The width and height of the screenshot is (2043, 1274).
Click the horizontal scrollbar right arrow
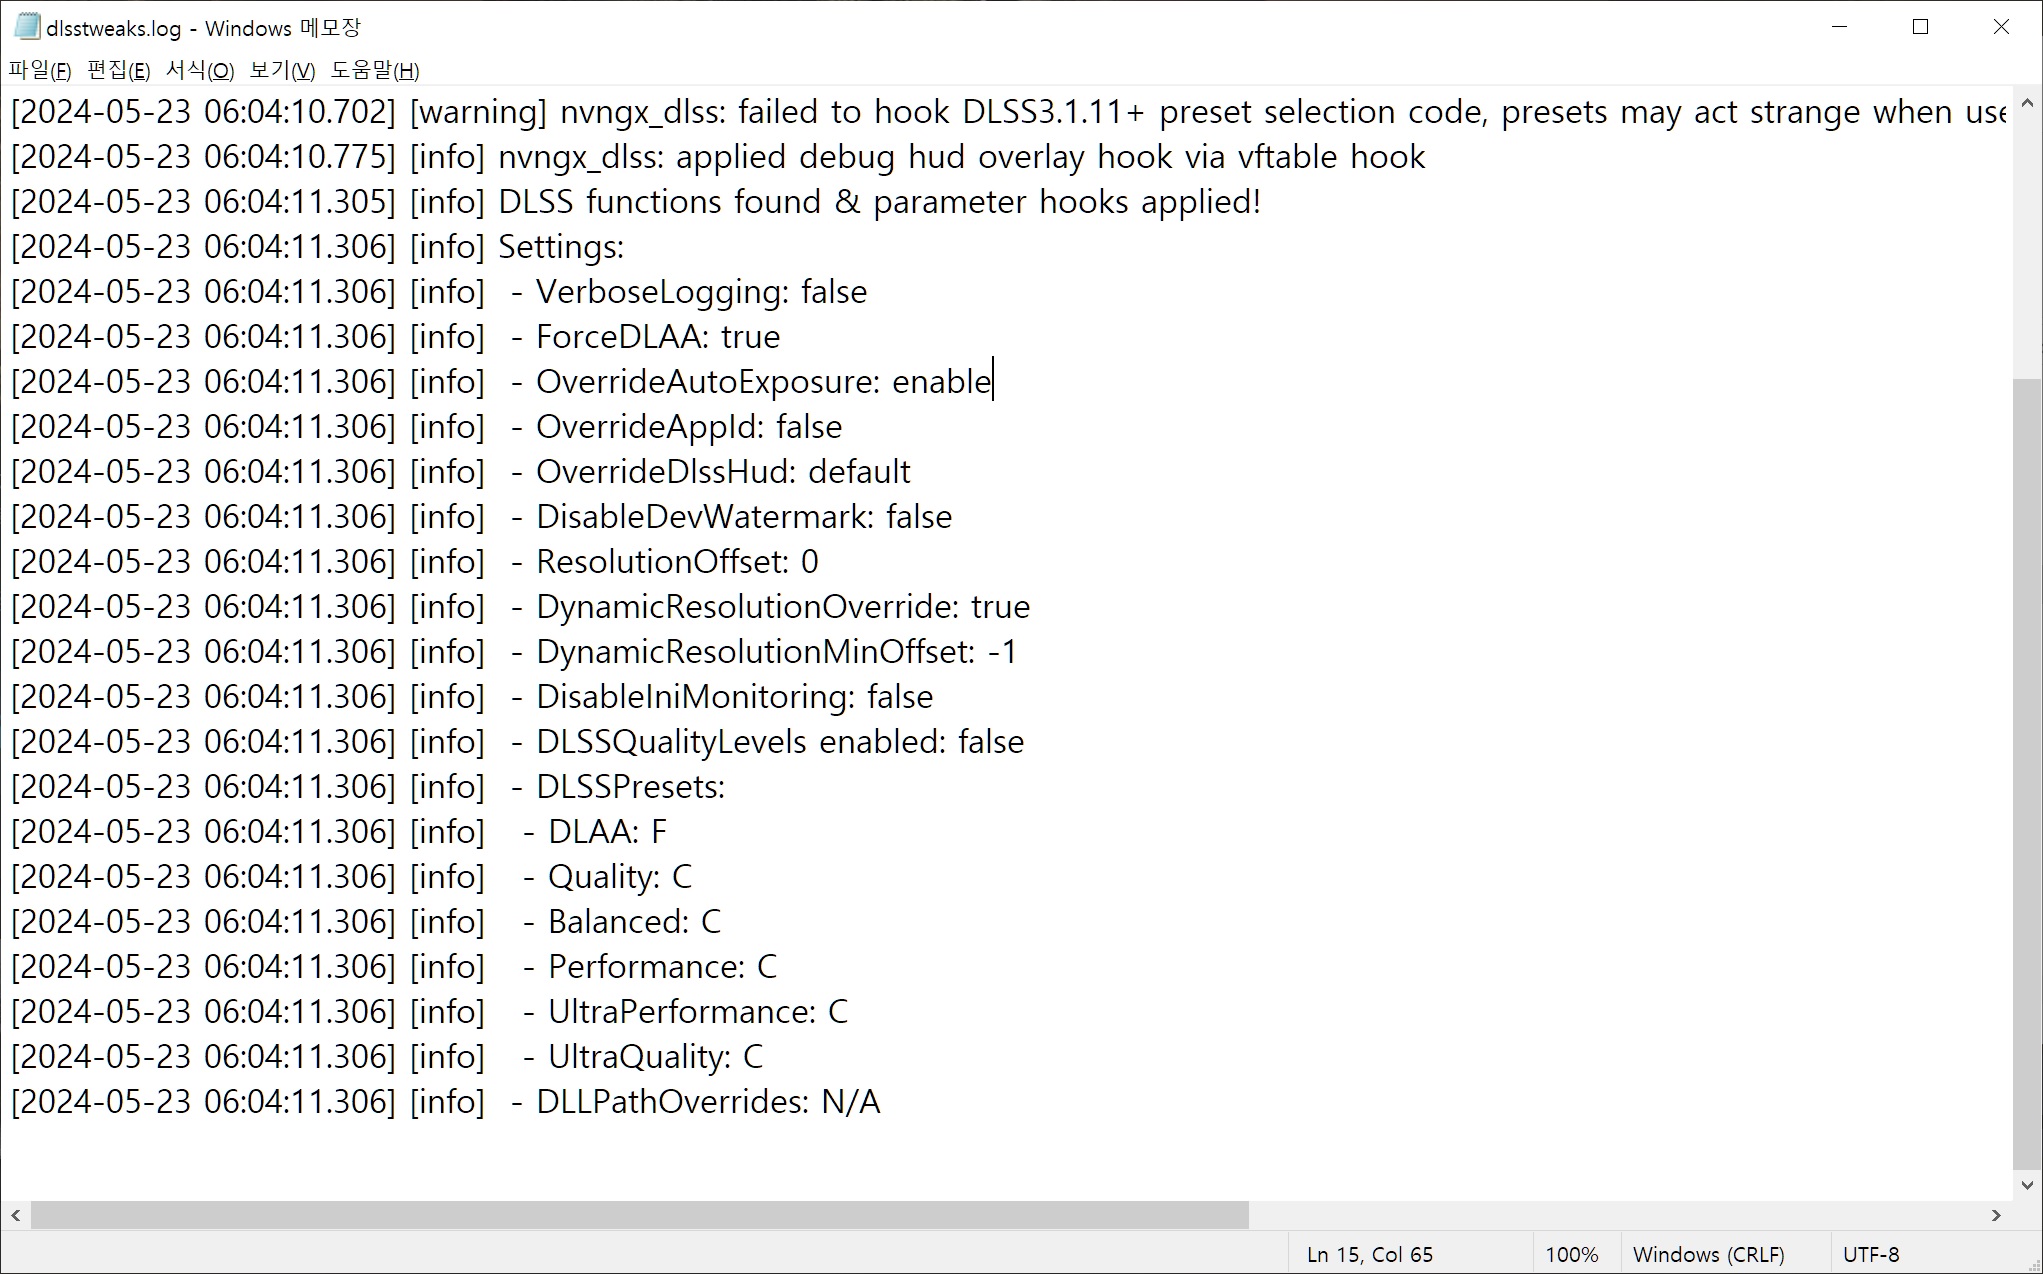[1996, 1215]
